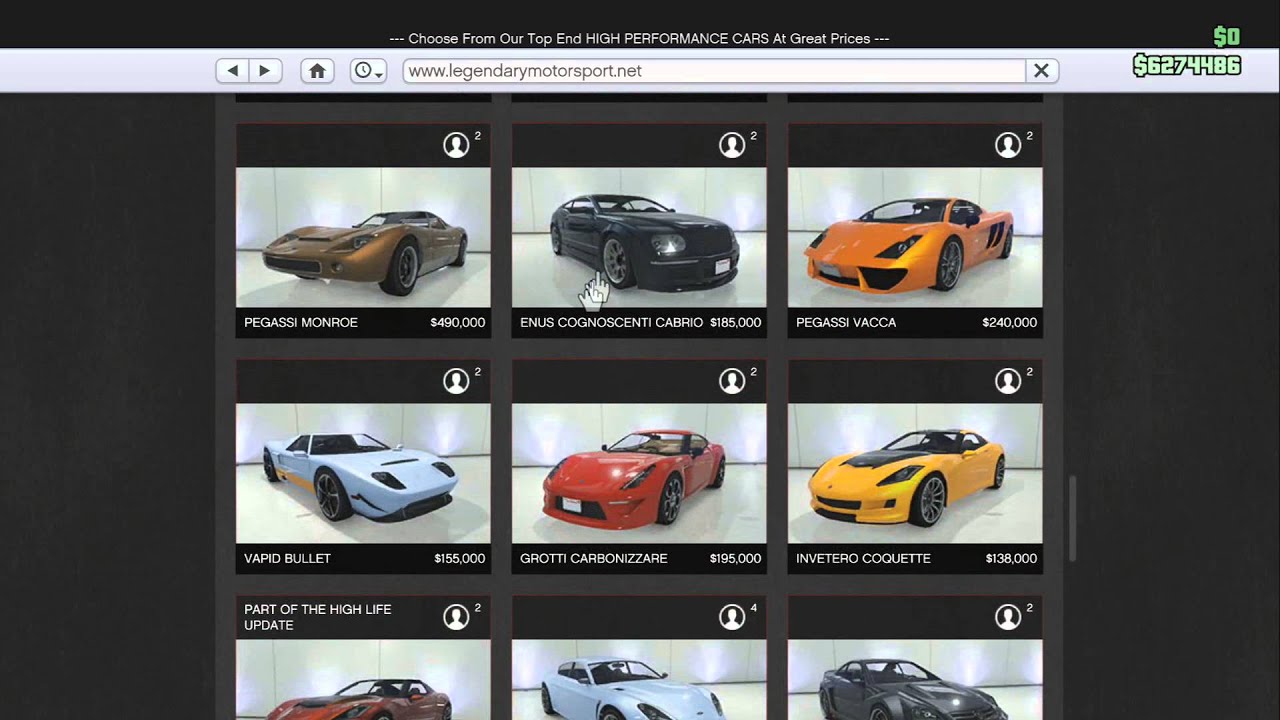Click the $240,000 price
This screenshot has width=1280, height=720.
pyautogui.click(x=1010, y=323)
